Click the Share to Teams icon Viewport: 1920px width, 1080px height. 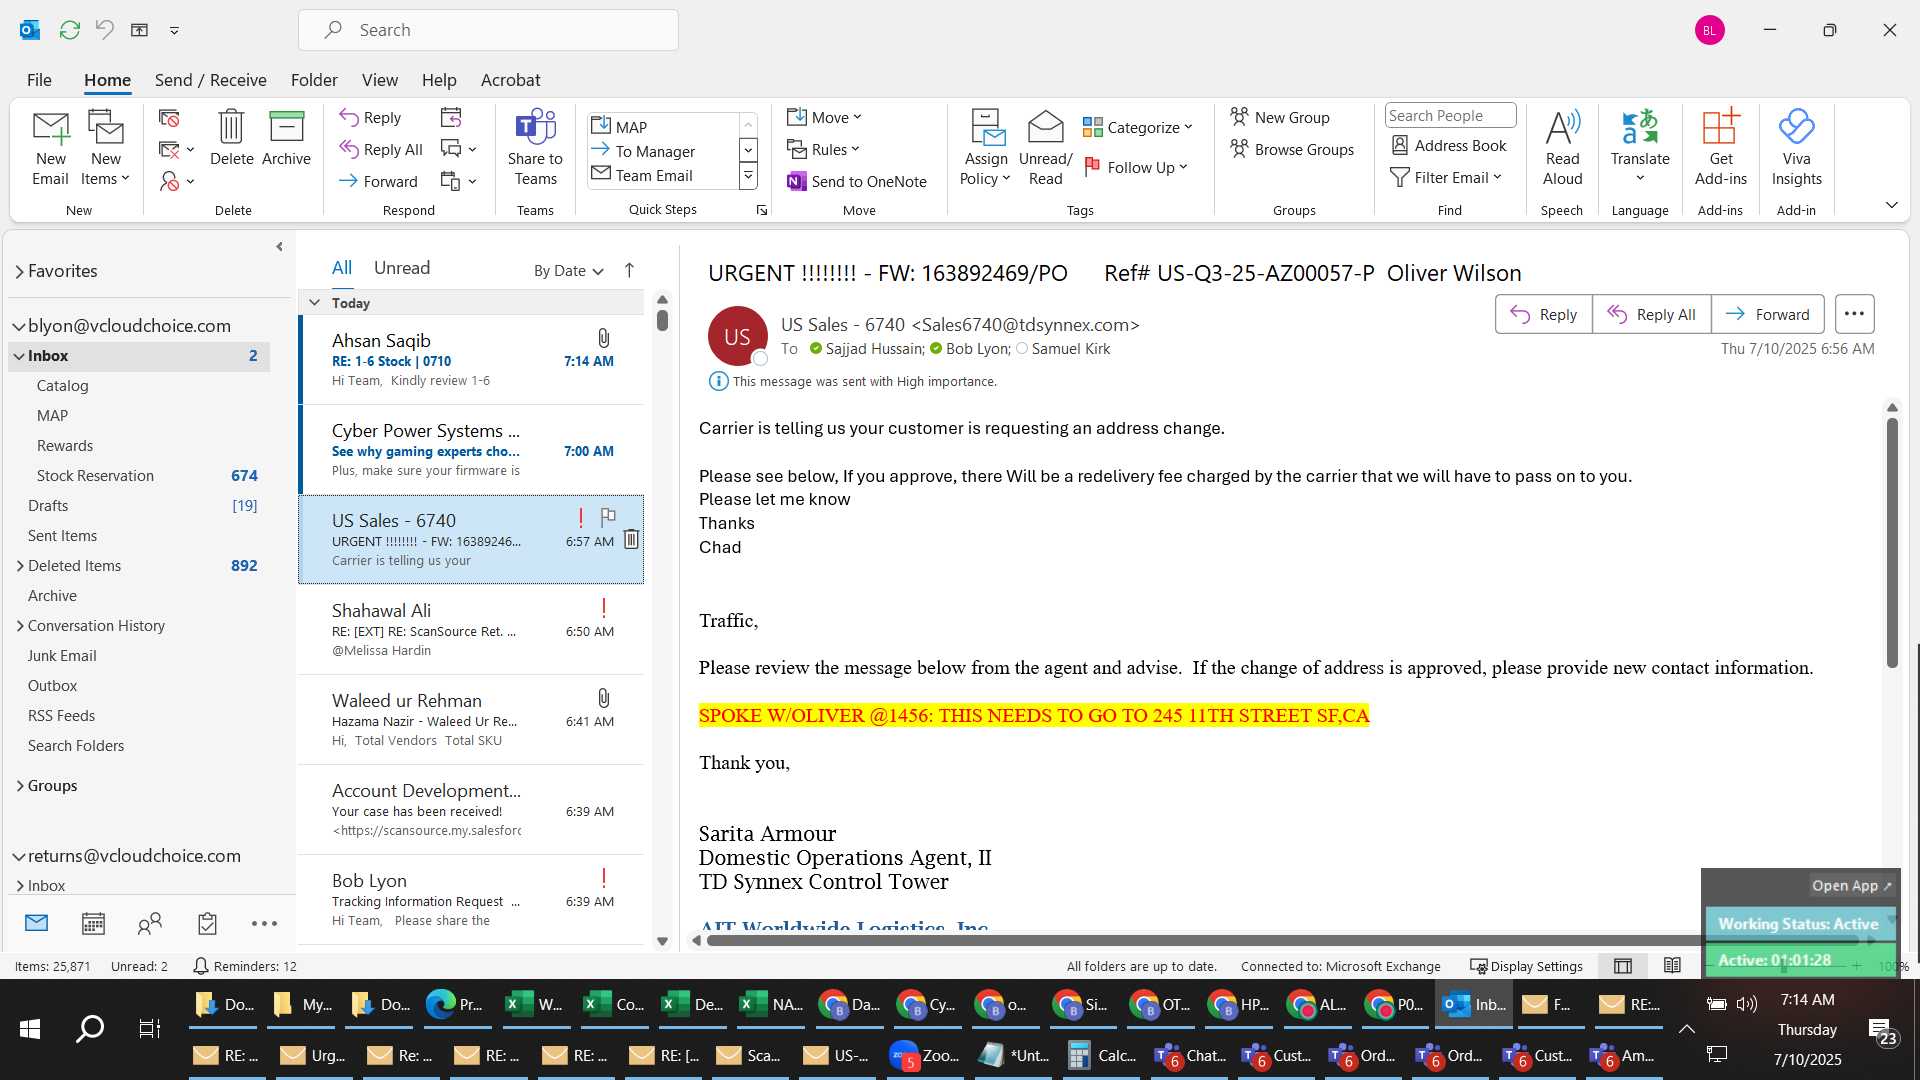coord(535,148)
